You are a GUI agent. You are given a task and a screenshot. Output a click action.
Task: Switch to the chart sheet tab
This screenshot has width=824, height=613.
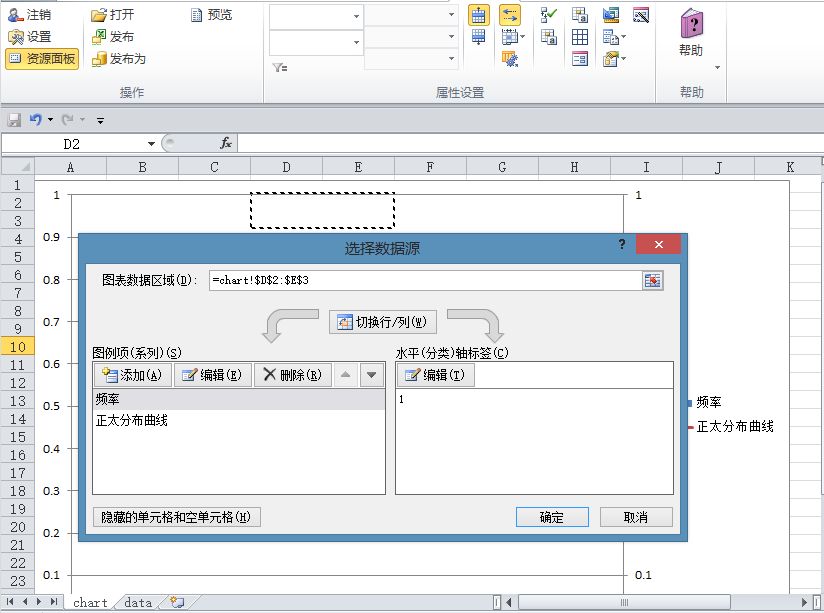90,602
